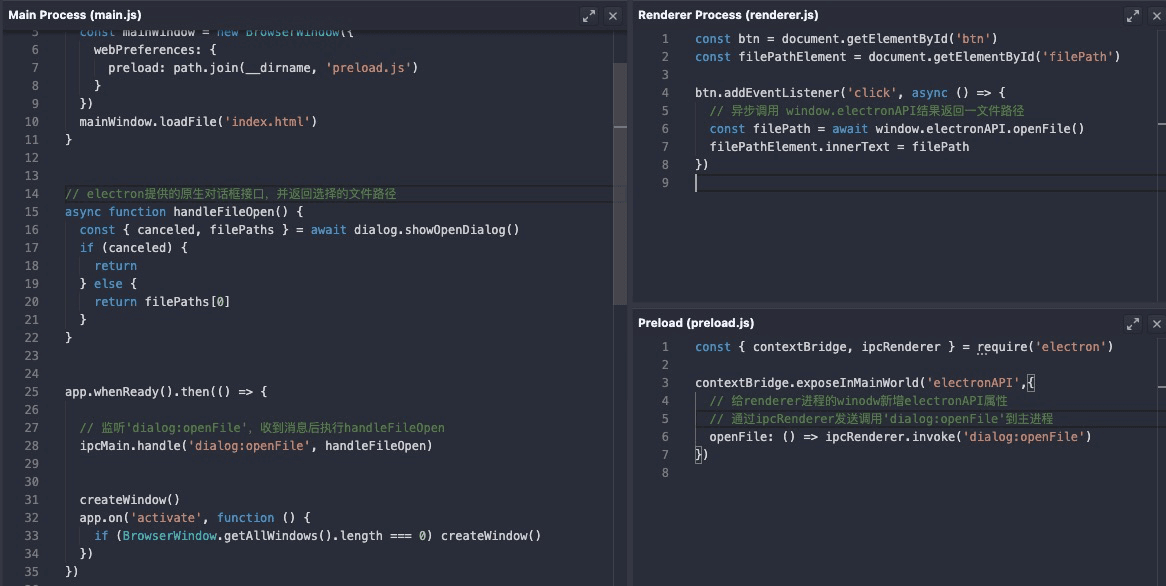
Task: Select the Renderer Process (renderer.js) title bar
Action: [728, 15]
